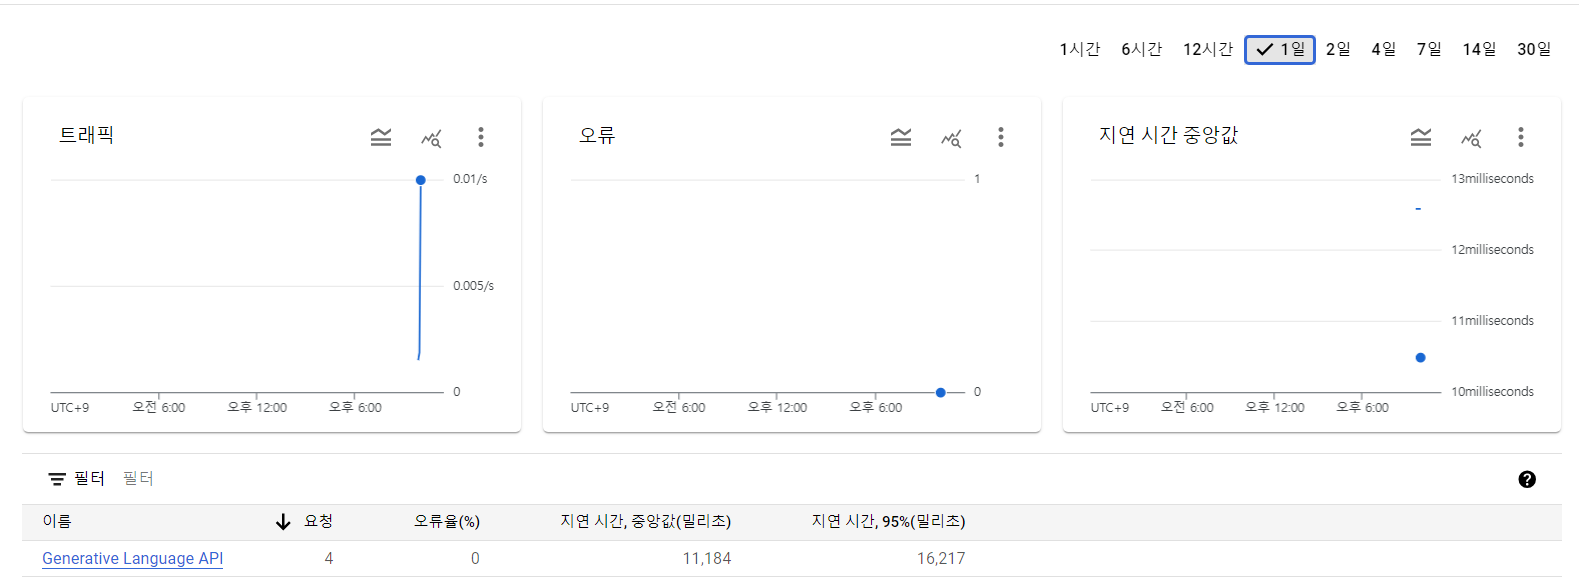Click UTC+9 label on 트래픽 chart
Screen dimensions: 1579x587
(70, 408)
